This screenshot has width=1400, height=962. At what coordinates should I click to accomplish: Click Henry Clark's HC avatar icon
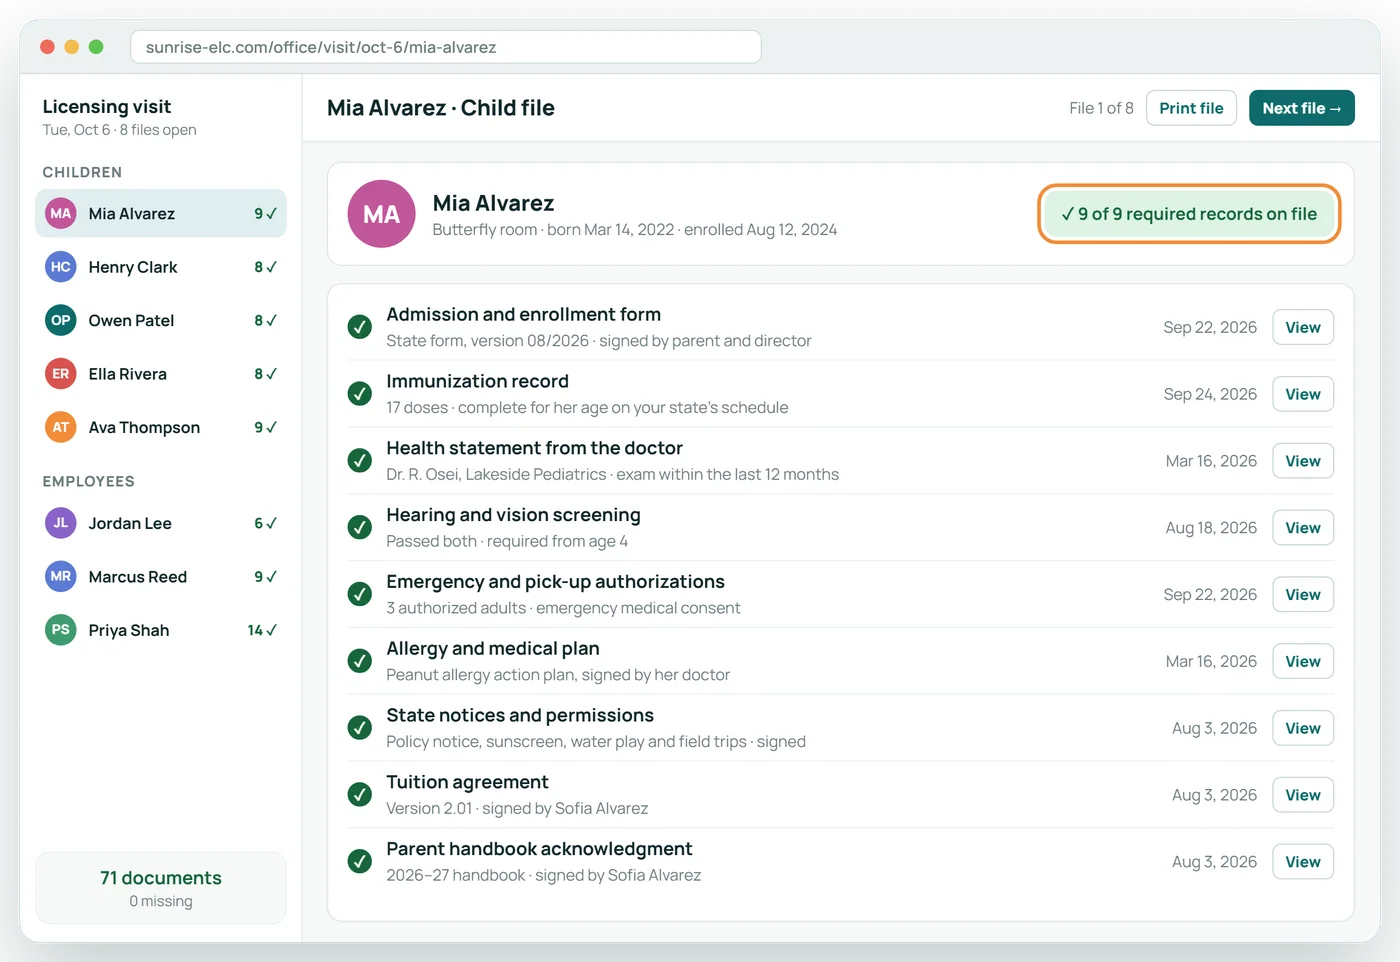(x=61, y=267)
